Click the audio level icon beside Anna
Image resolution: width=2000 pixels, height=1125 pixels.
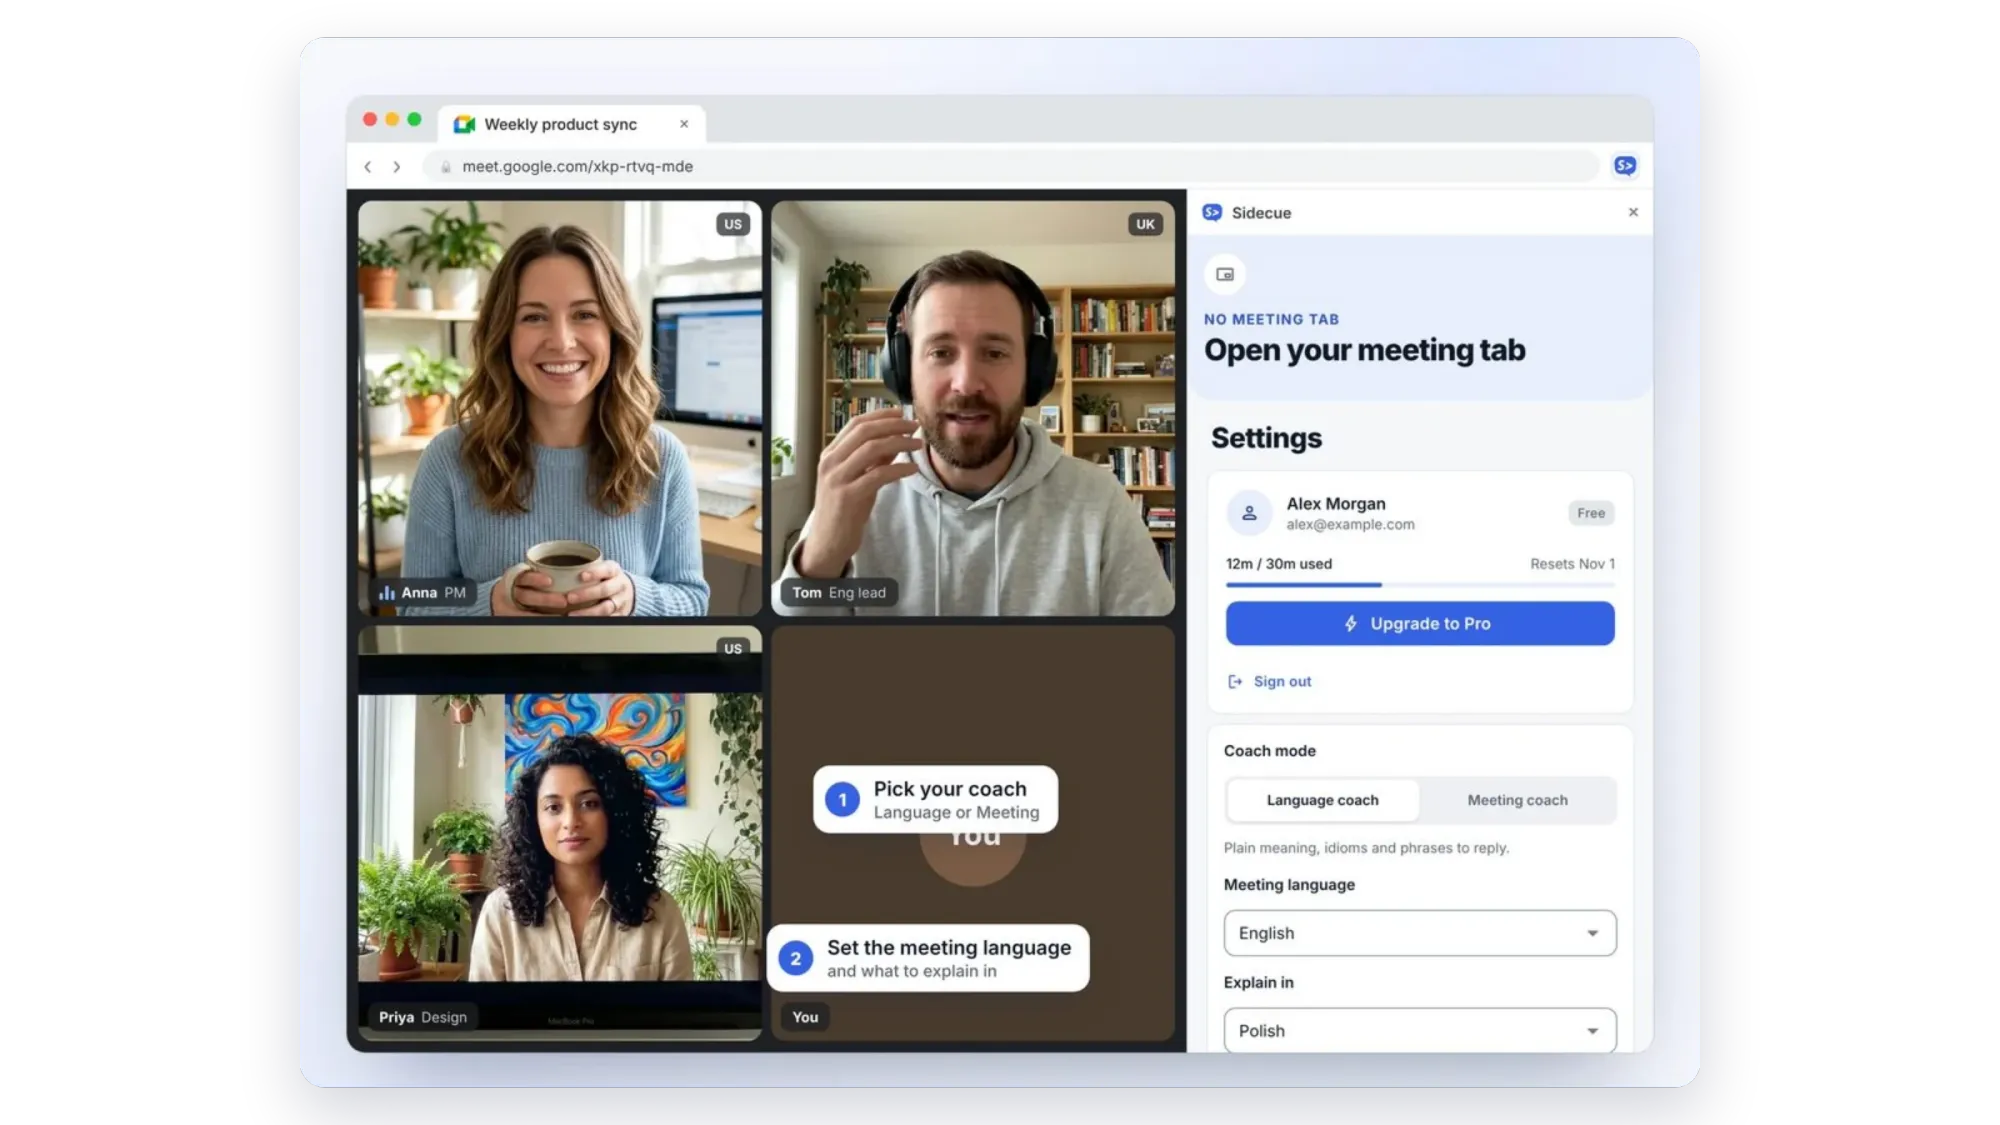click(x=386, y=592)
